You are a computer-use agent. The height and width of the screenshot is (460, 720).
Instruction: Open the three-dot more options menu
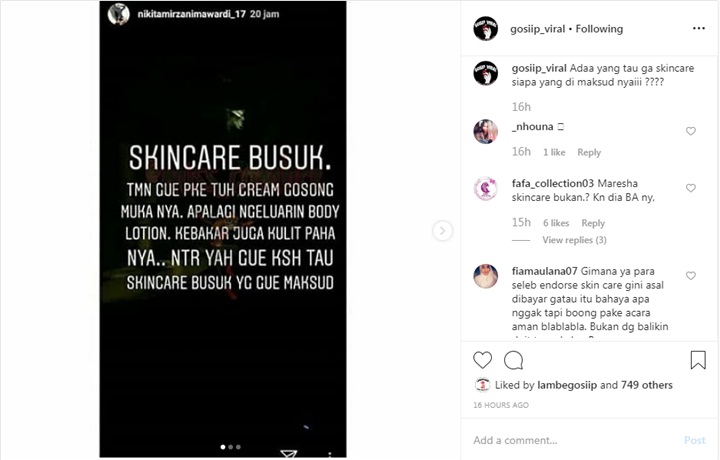(698, 28)
